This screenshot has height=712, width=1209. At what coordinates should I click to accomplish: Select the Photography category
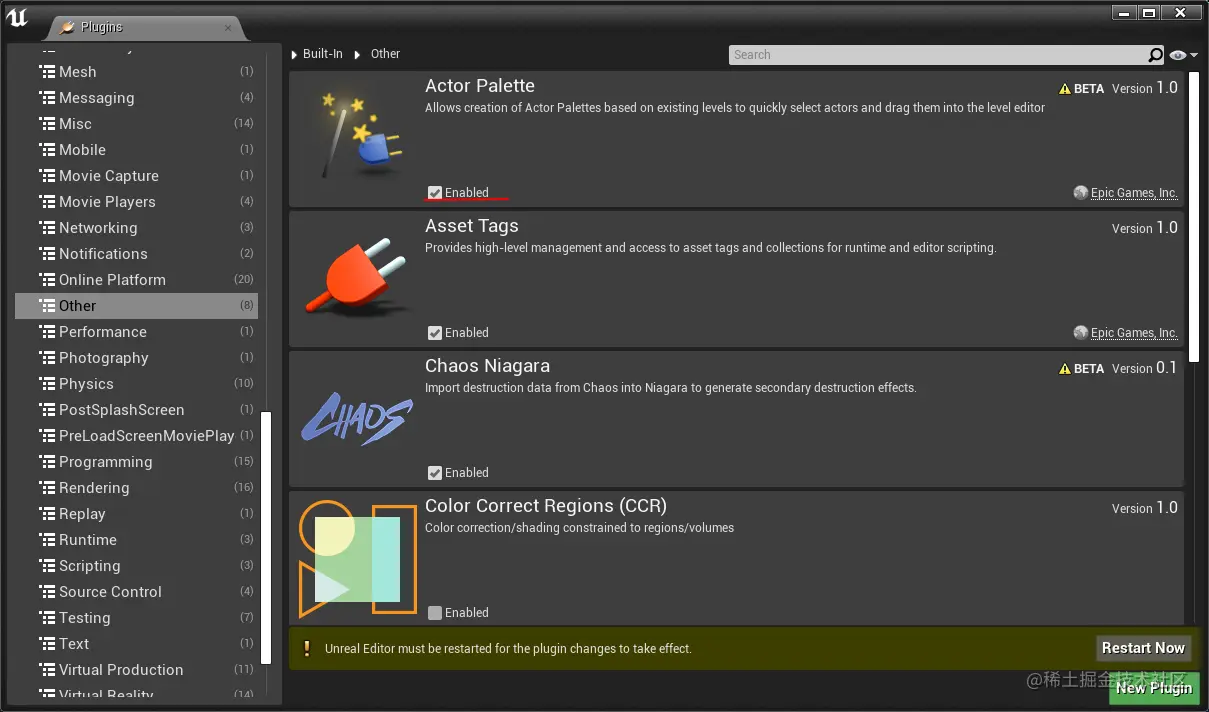tap(136, 358)
